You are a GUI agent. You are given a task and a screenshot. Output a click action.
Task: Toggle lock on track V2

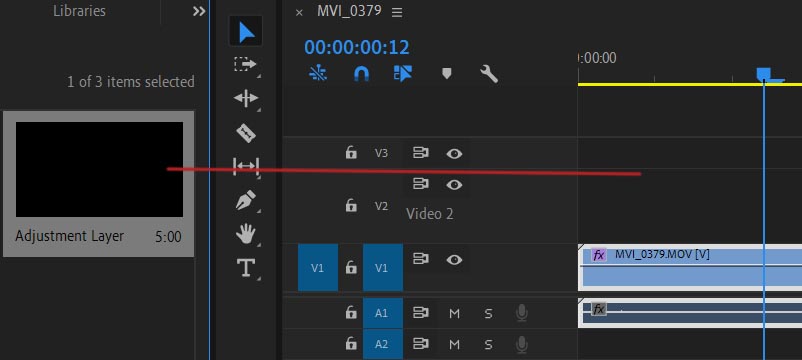[x=351, y=206]
